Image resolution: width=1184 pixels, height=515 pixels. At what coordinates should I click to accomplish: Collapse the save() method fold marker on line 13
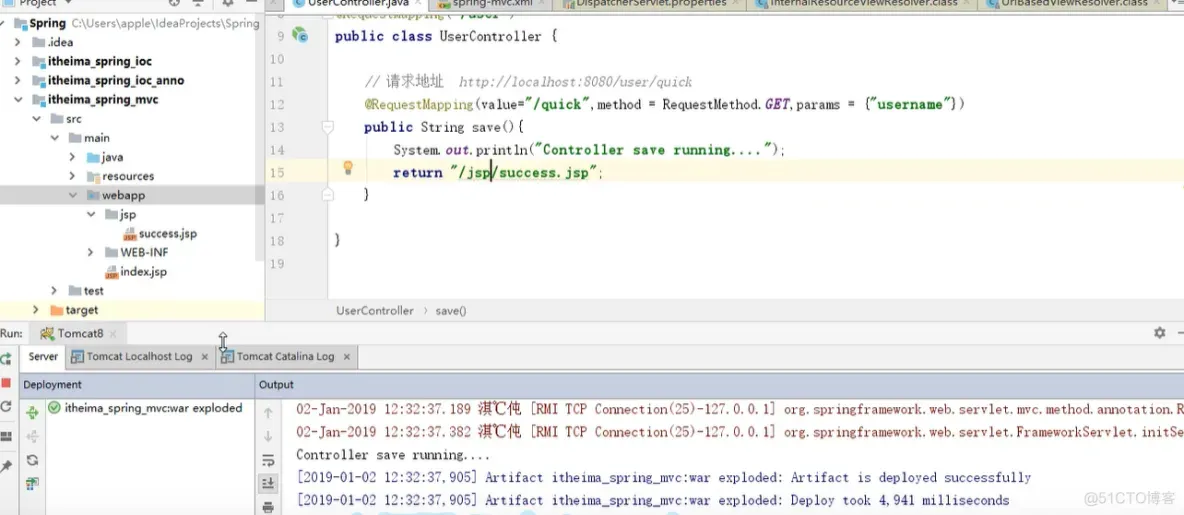point(328,127)
